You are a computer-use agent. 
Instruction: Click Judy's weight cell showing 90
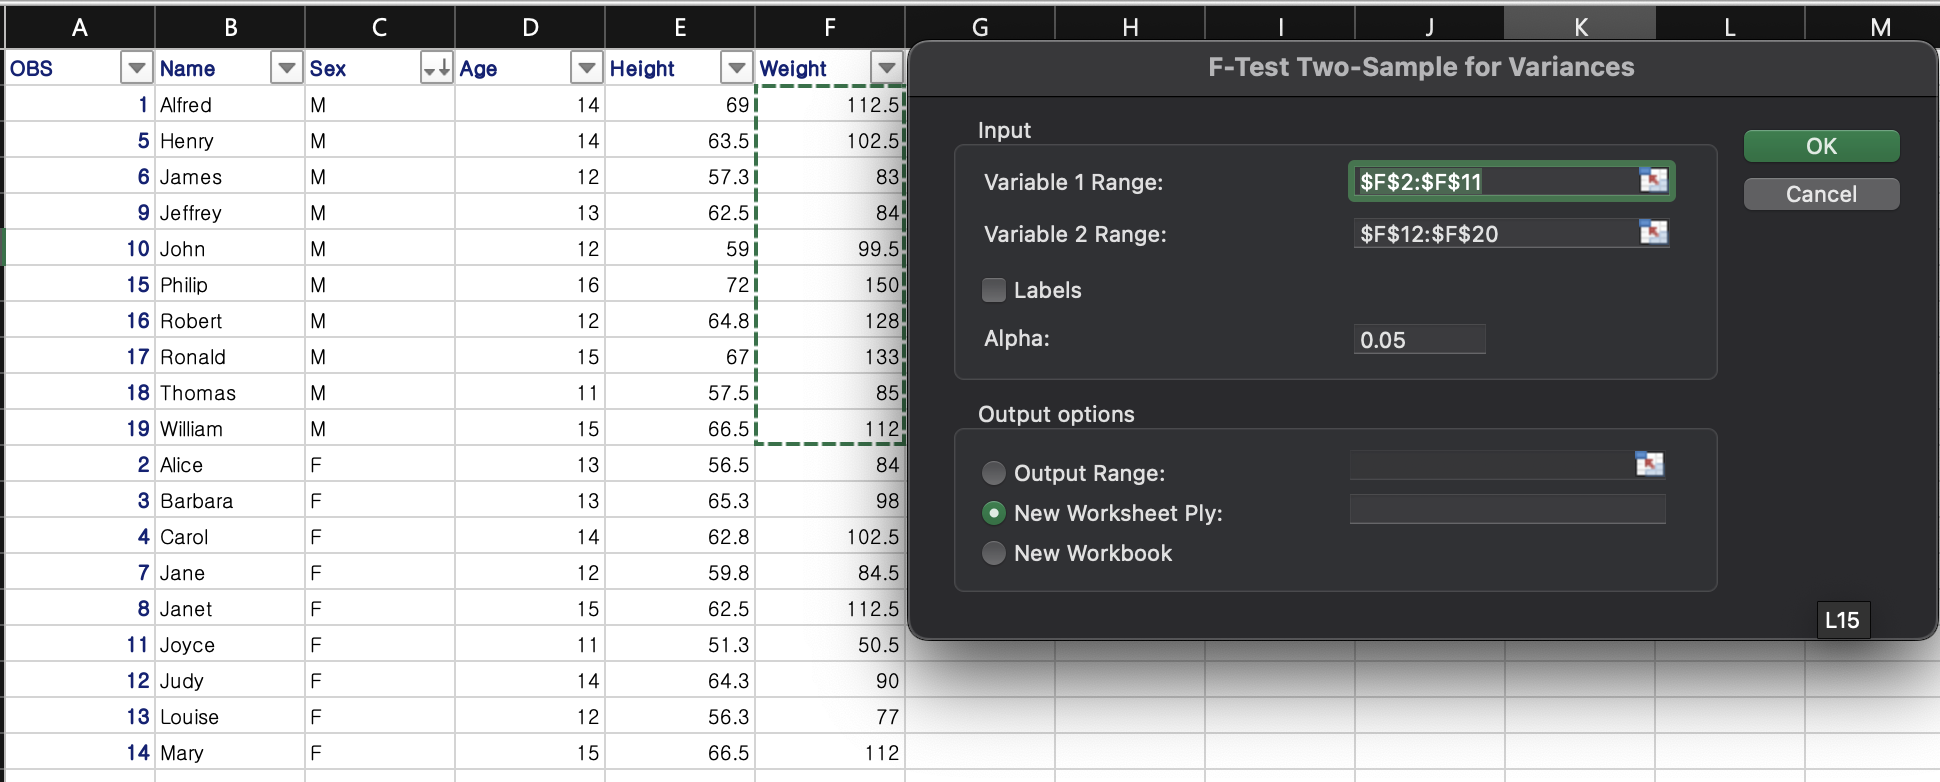830,681
